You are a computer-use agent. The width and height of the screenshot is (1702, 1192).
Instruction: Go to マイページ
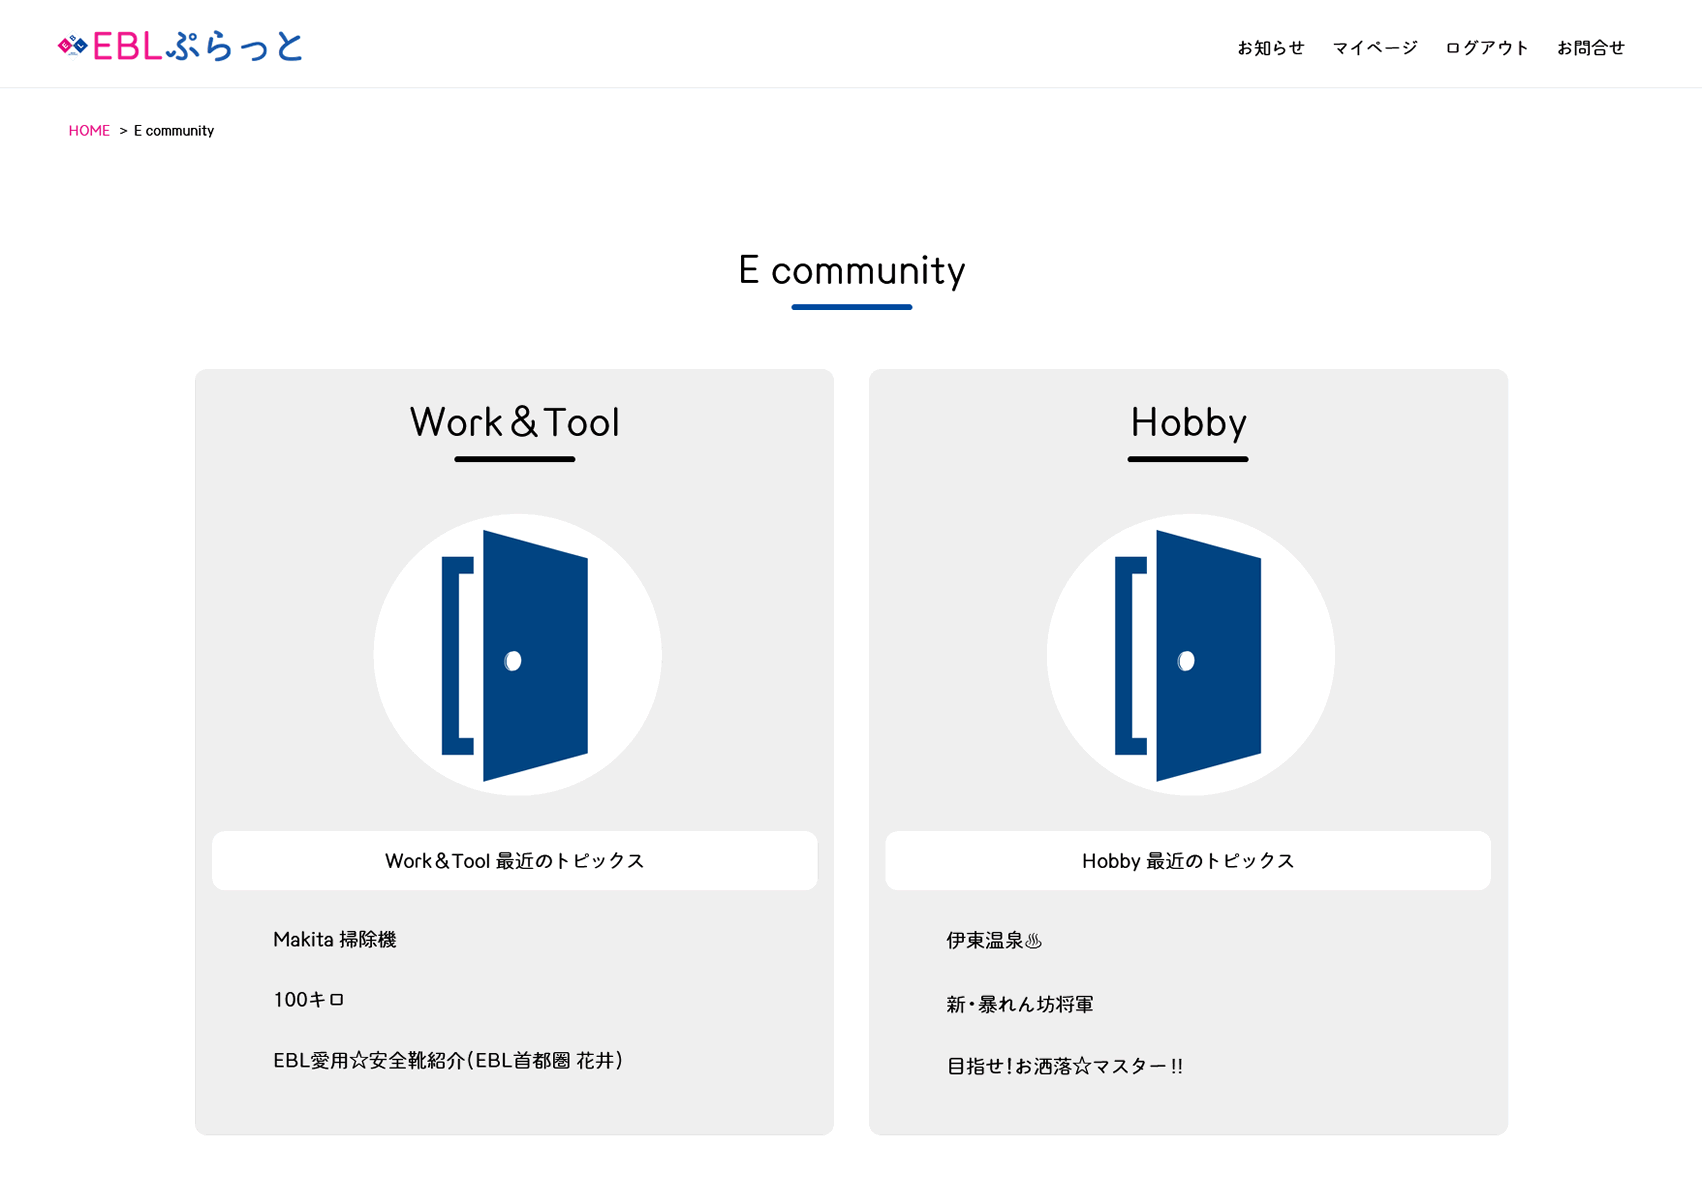click(x=1375, y=48)
